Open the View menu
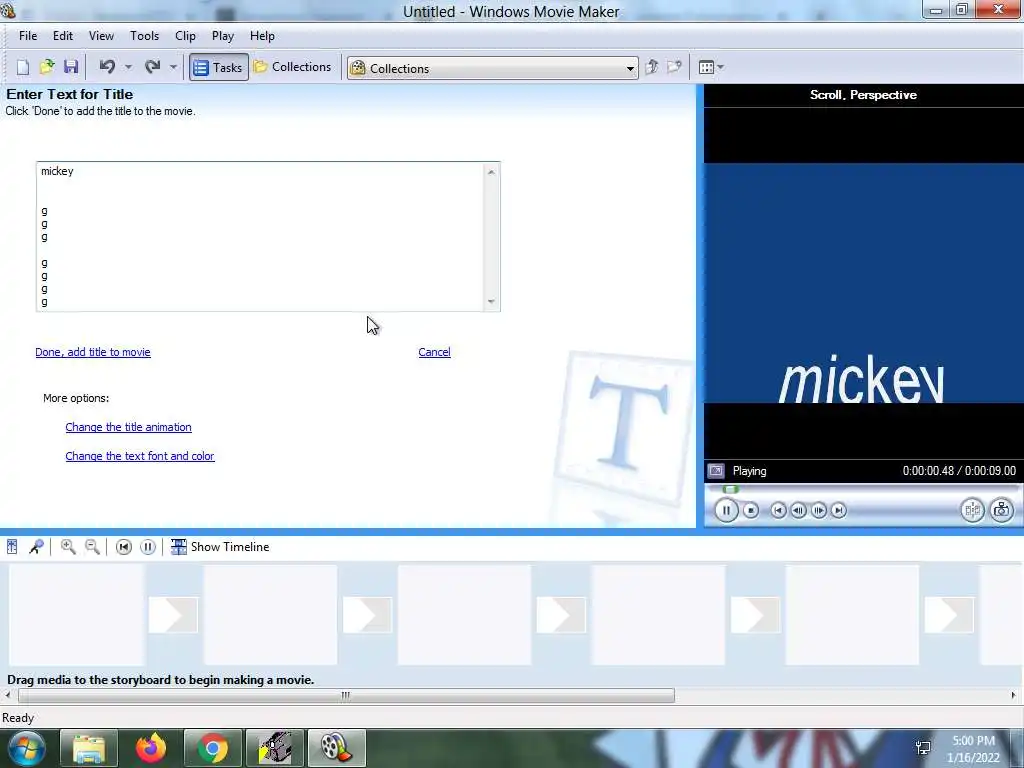 (101, 36)
